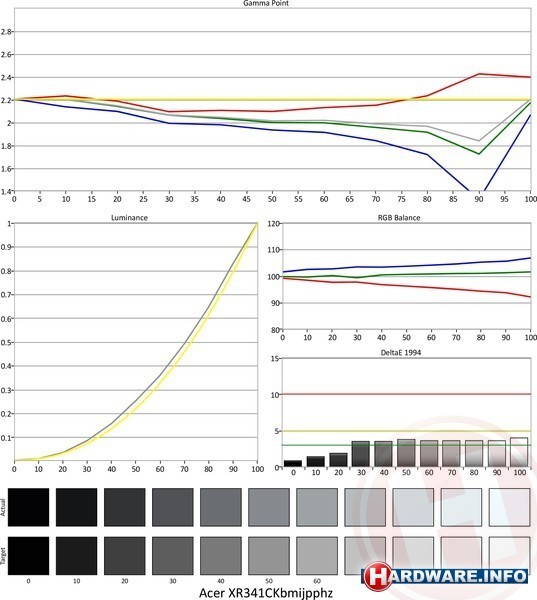
Task: Click the DeltaE bar for 30
Action: [x=361, y=454]
